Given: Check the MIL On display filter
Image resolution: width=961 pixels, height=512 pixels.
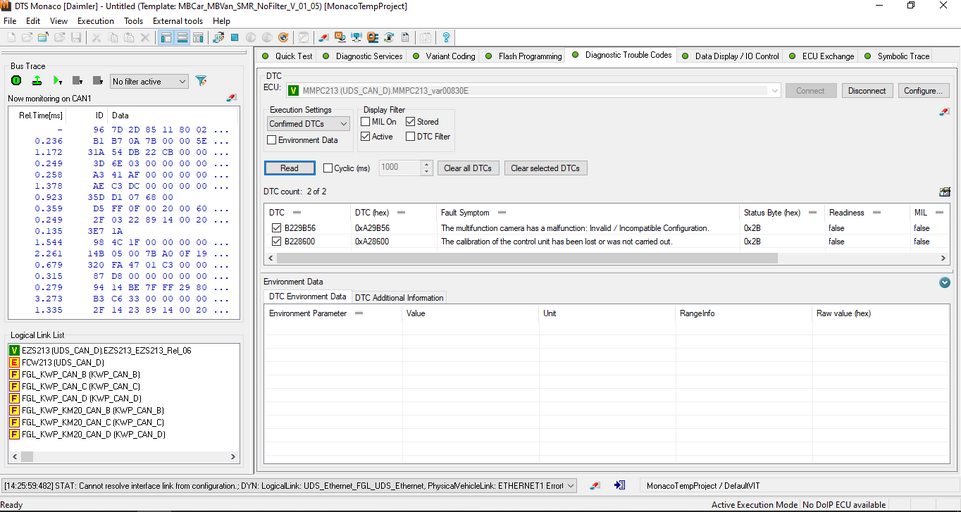Looking at the screenshot, I should [365, 121].
